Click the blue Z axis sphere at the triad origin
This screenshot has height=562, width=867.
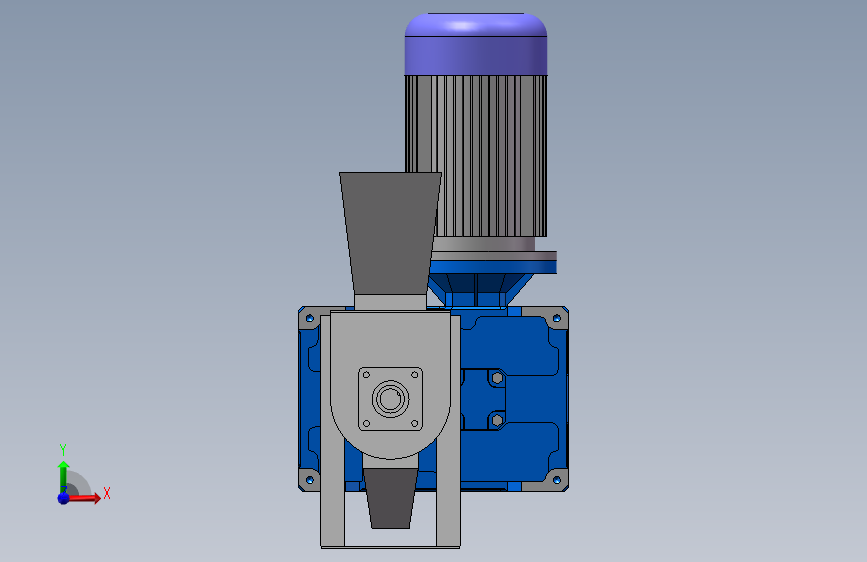pos(64,498)
